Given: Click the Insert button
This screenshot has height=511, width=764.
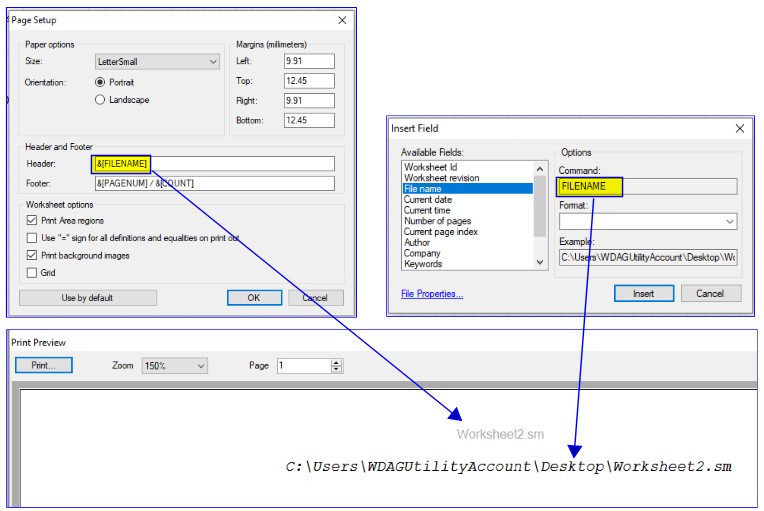Looking at the screenshot, I should click(x=643, y=293).
